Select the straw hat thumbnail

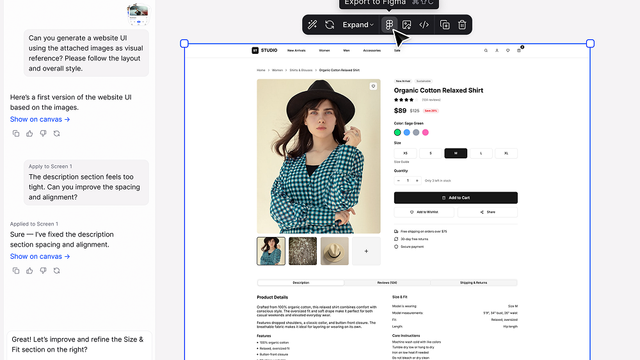[x=335, y=251]
